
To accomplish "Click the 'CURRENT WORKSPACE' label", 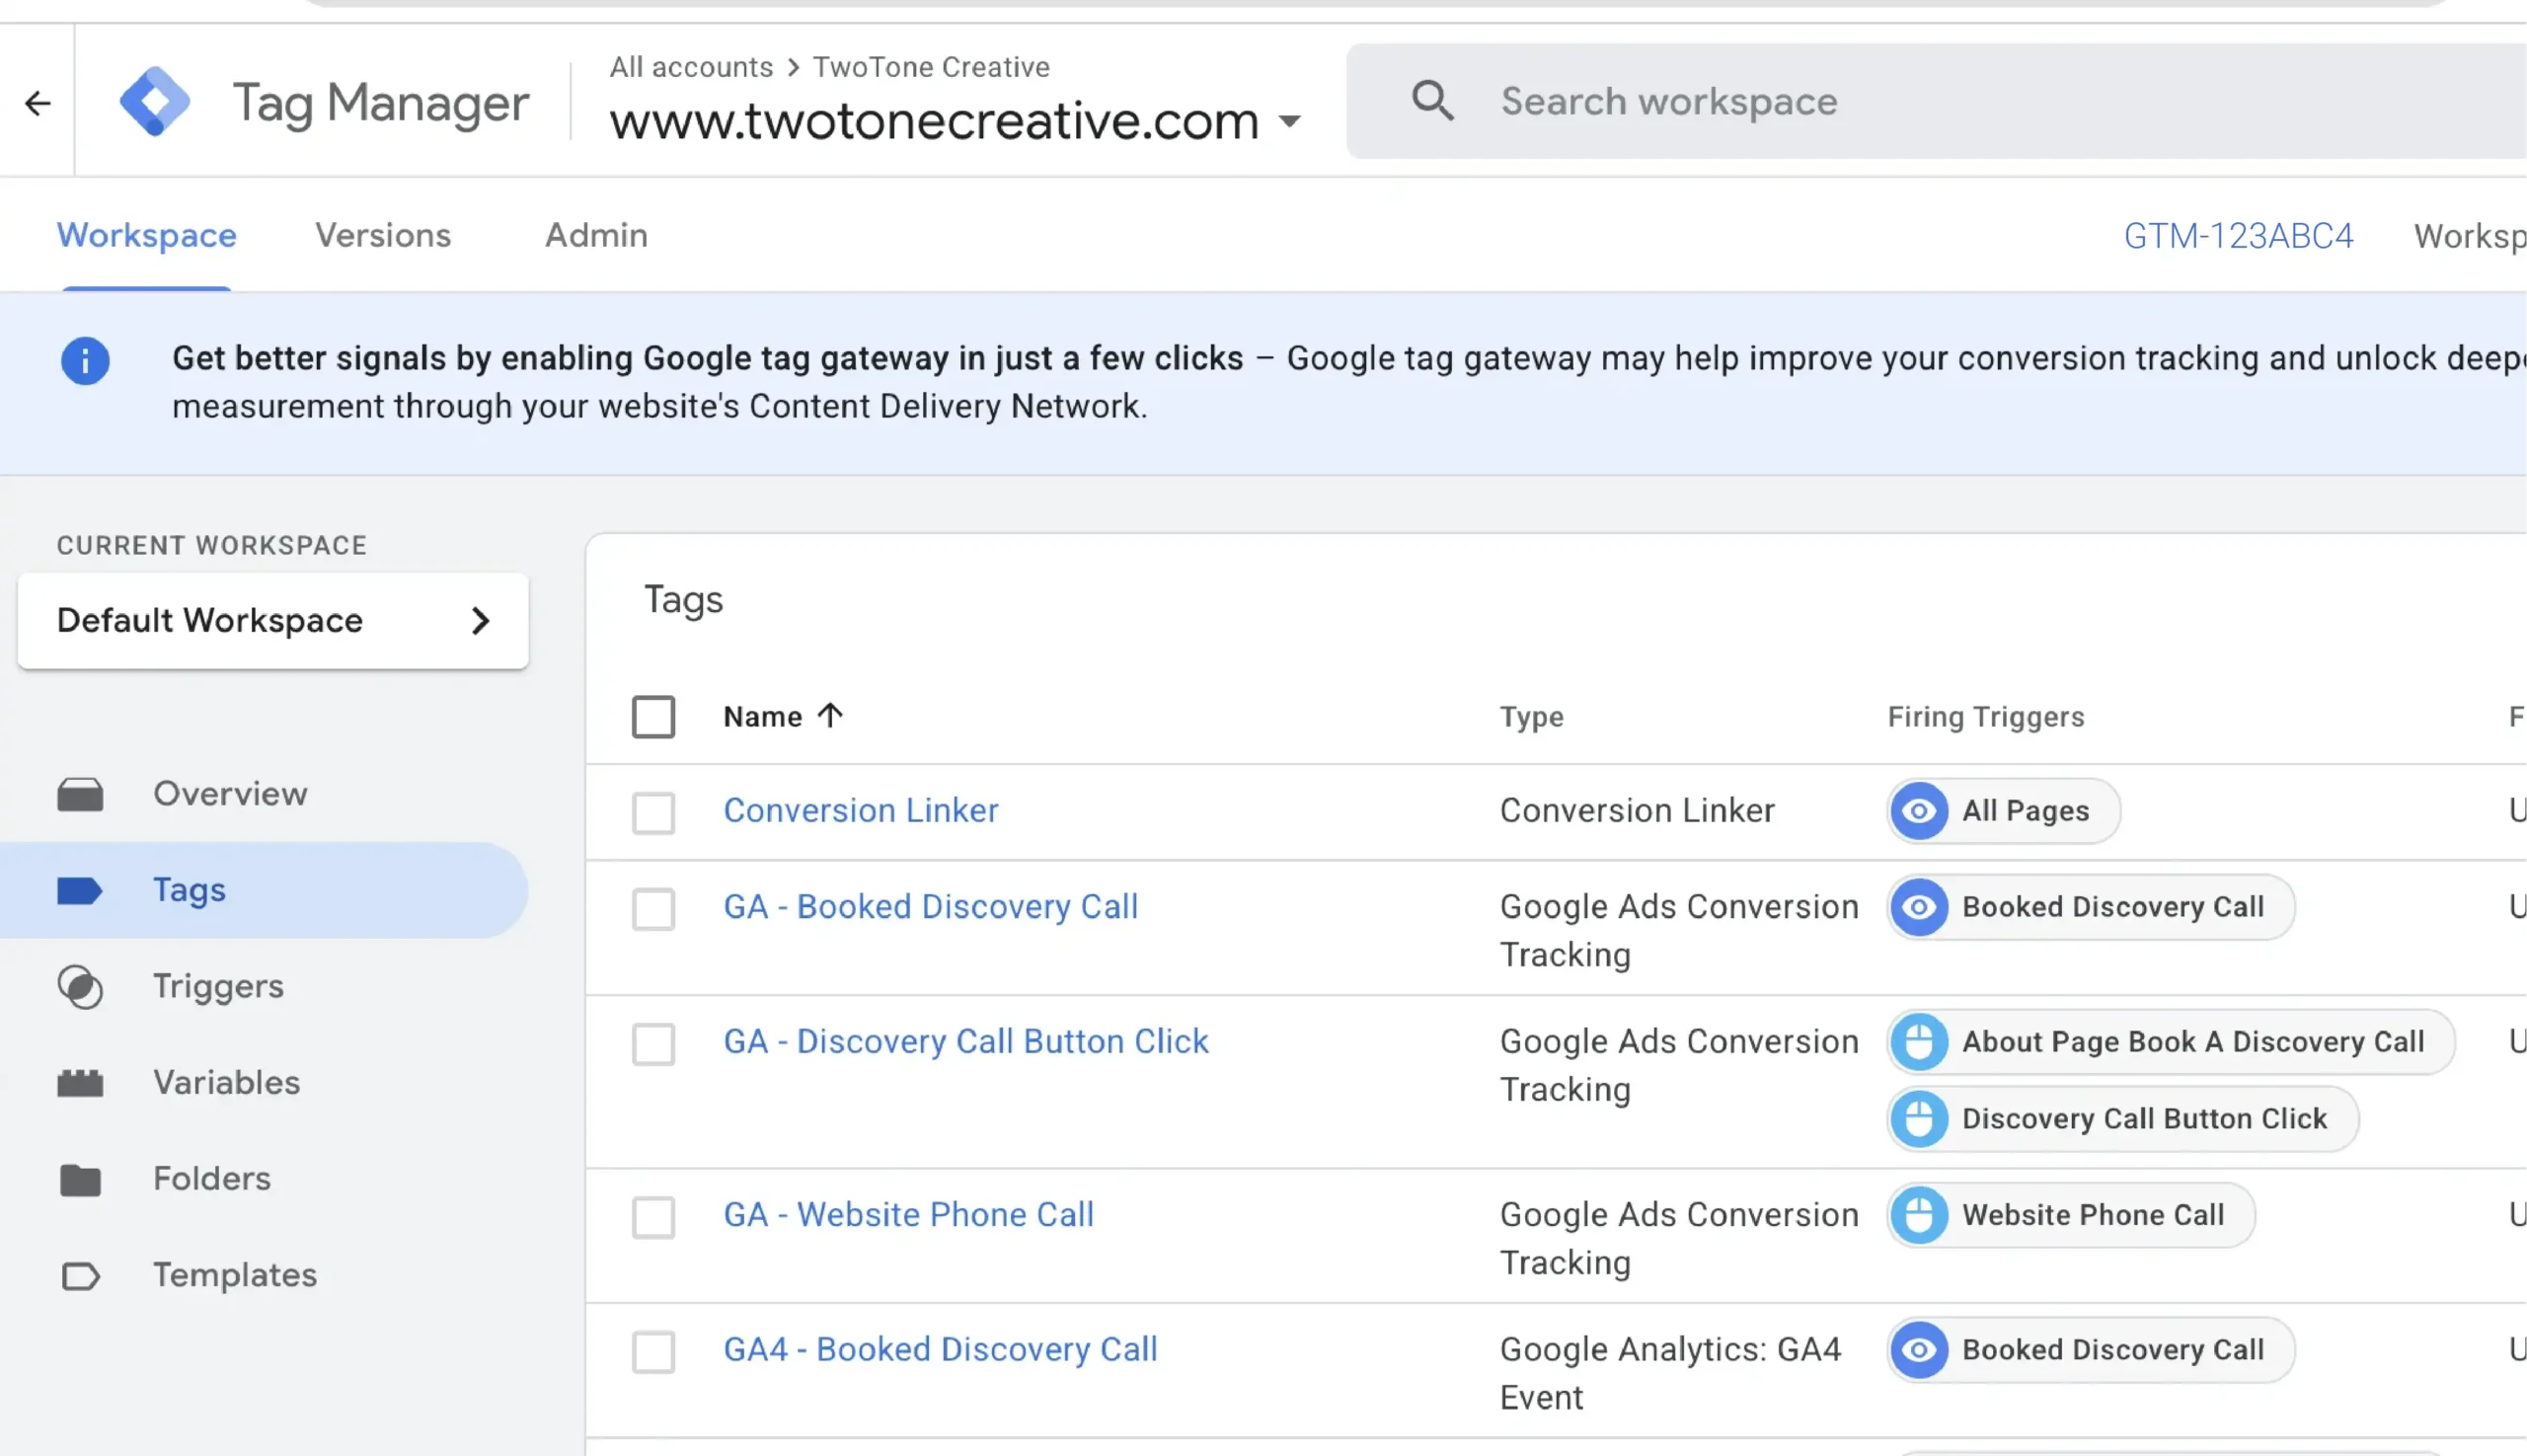I will pos(212,545).
